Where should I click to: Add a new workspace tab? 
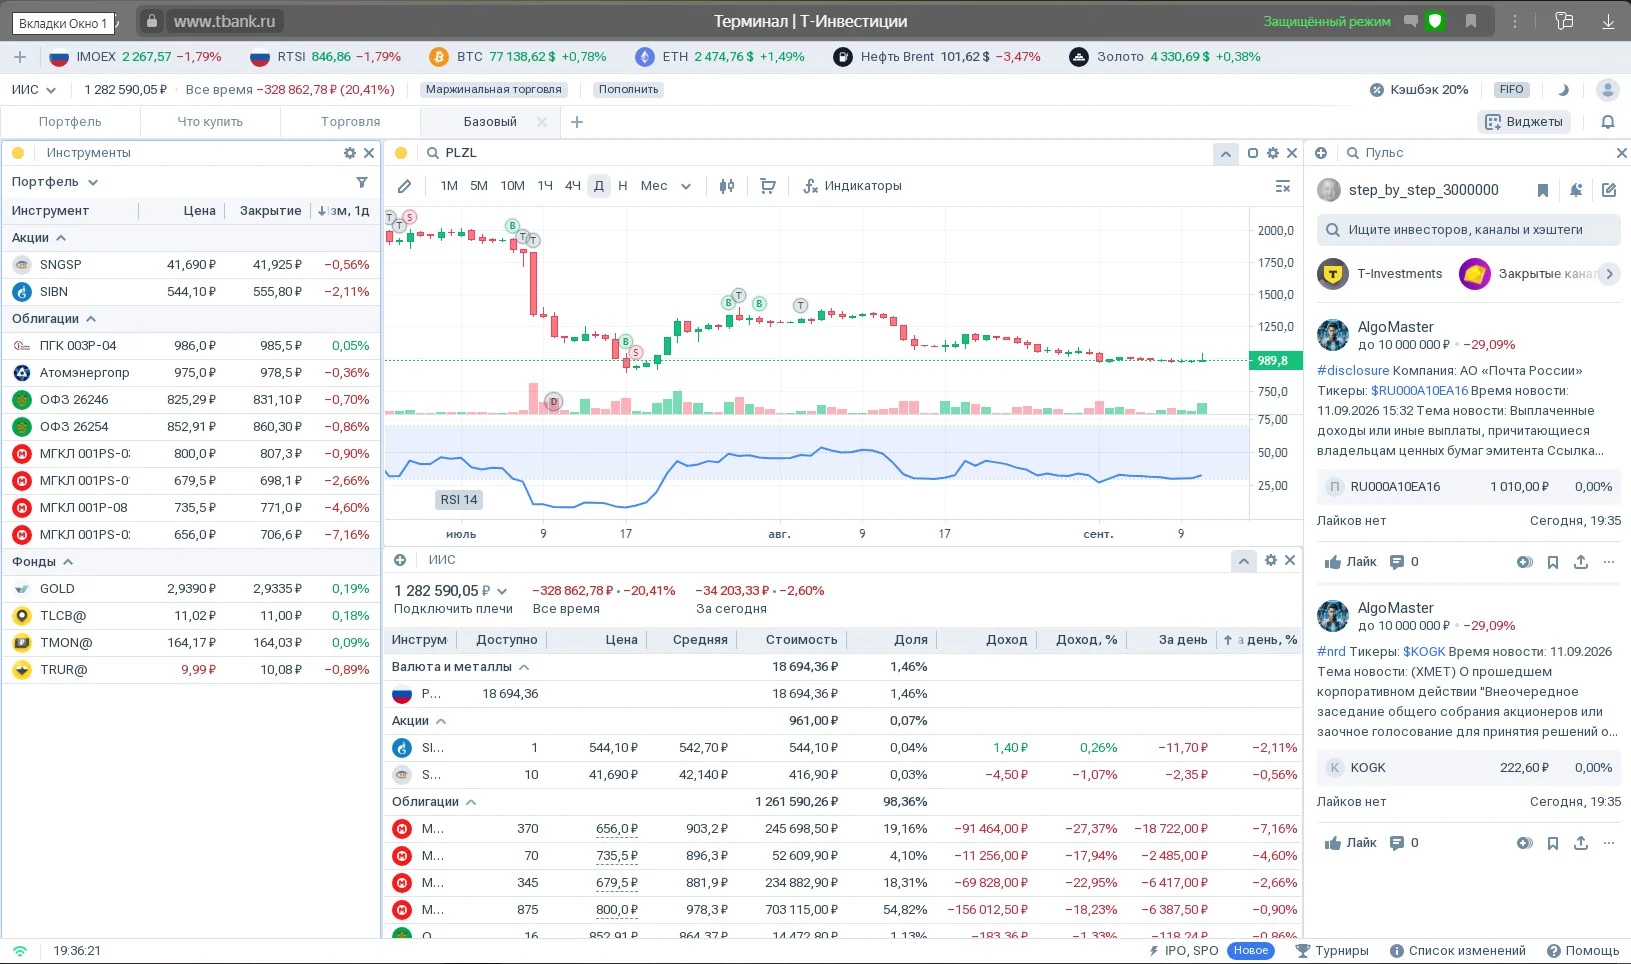click(x=577, y=122)
